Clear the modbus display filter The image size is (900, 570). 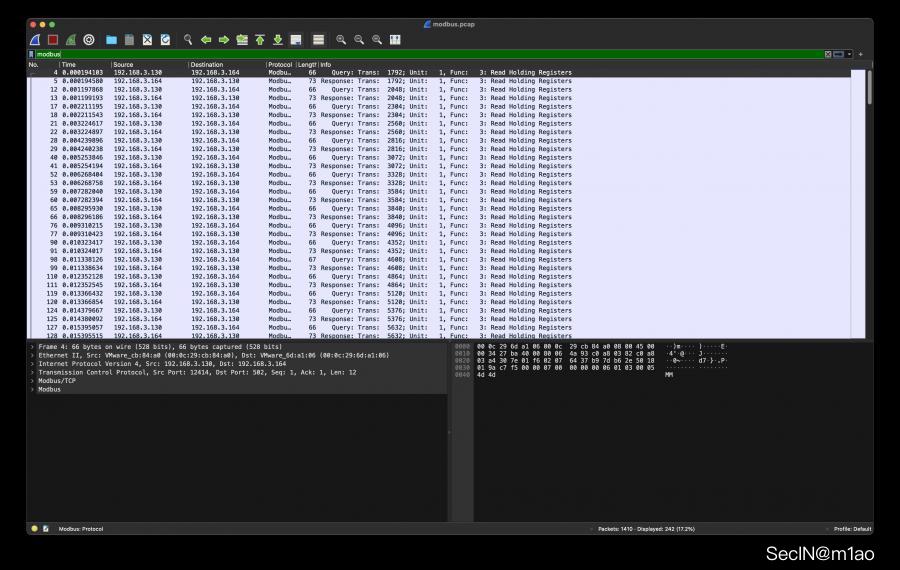click(x=828, y=54)
